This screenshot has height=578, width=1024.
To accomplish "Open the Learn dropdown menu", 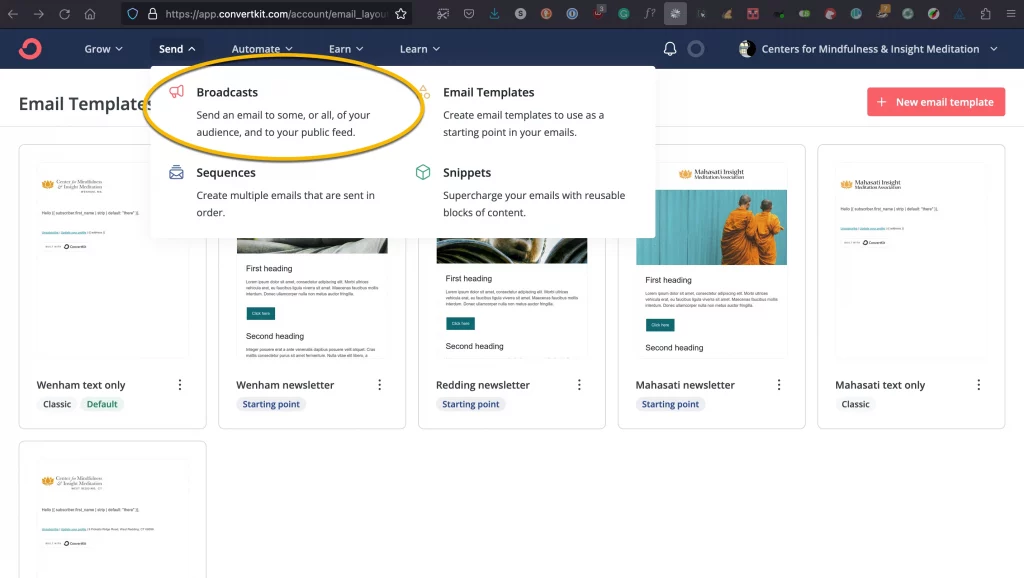I will [420, 49].
